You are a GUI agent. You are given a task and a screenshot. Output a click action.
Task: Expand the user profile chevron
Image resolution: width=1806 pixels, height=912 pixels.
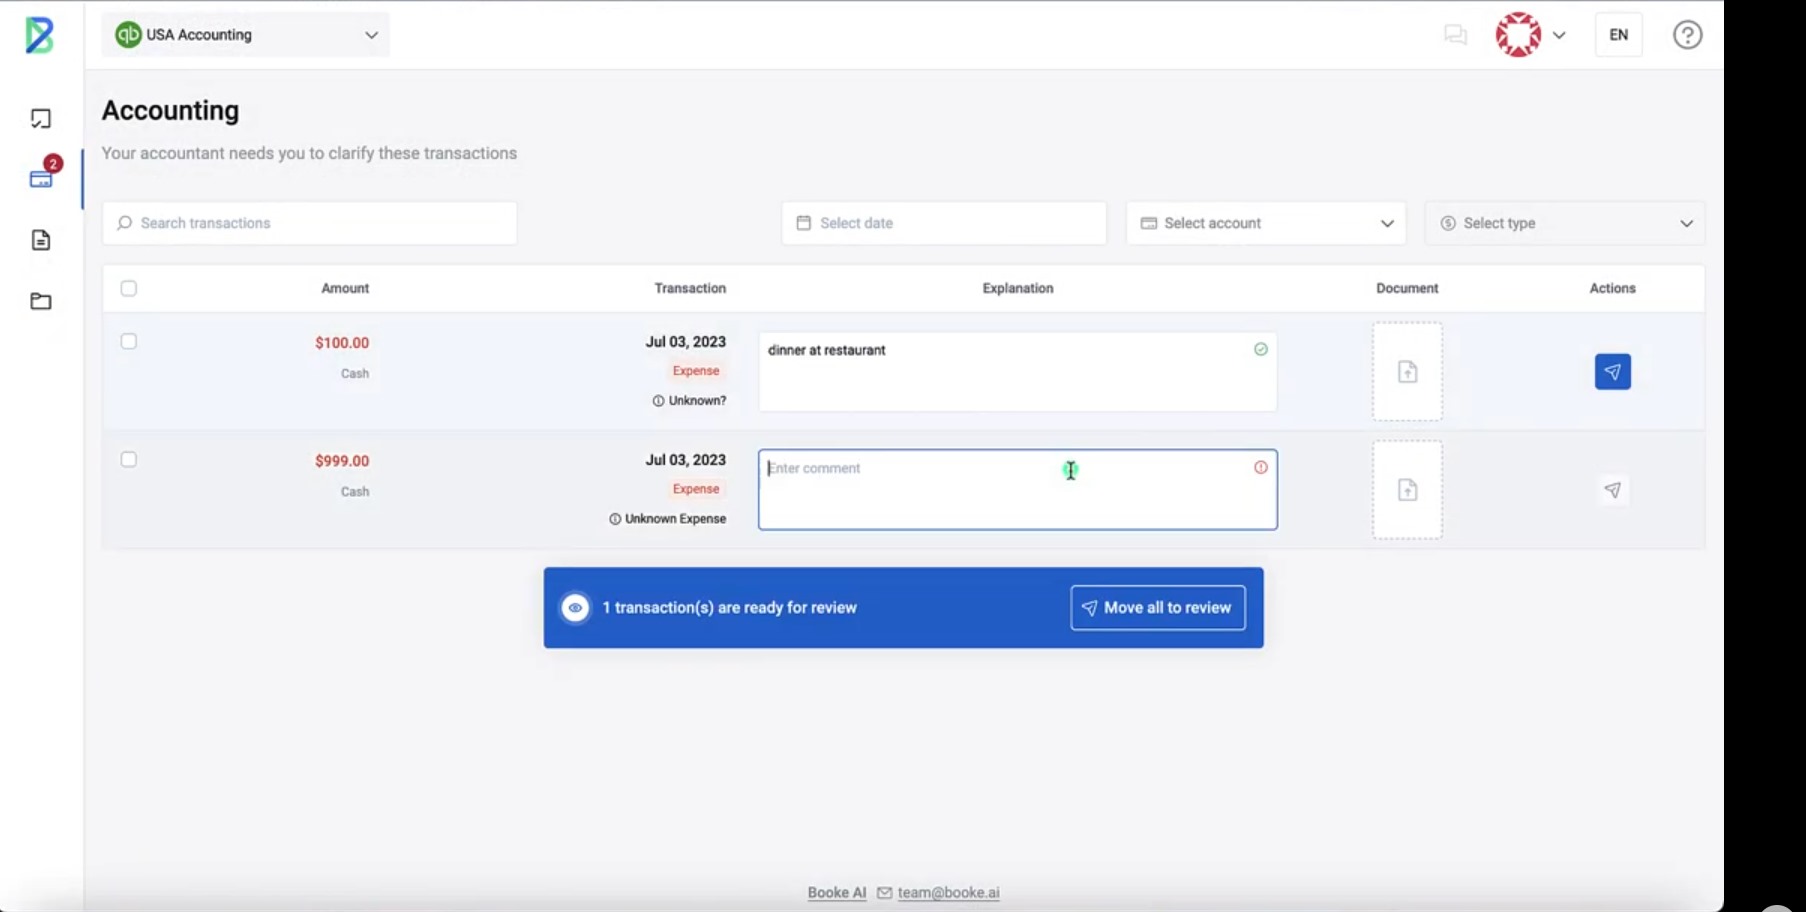(1559, 35)
